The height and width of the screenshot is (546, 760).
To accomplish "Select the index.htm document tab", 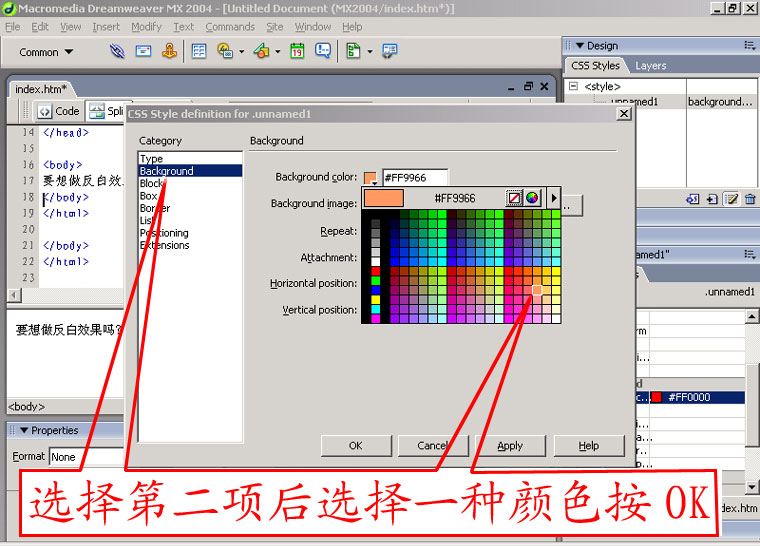I will coord(40,89).
